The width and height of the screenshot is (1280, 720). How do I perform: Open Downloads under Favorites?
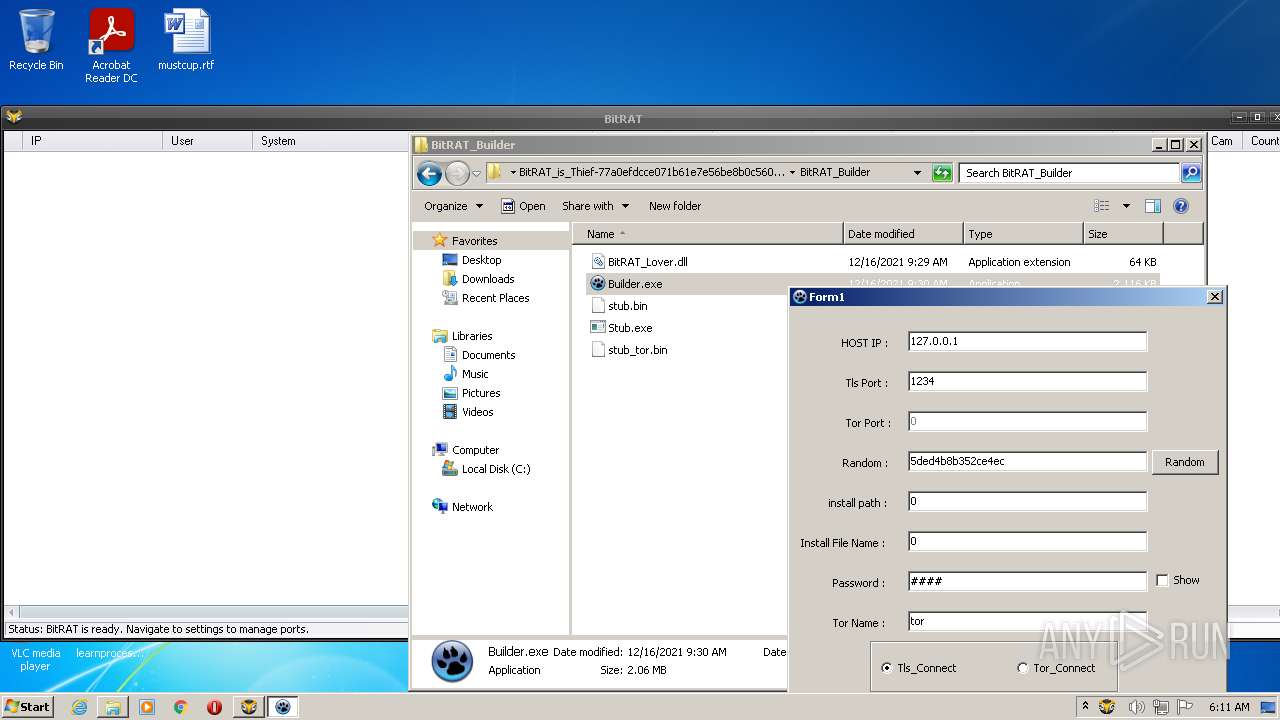[x=488, y=279]
